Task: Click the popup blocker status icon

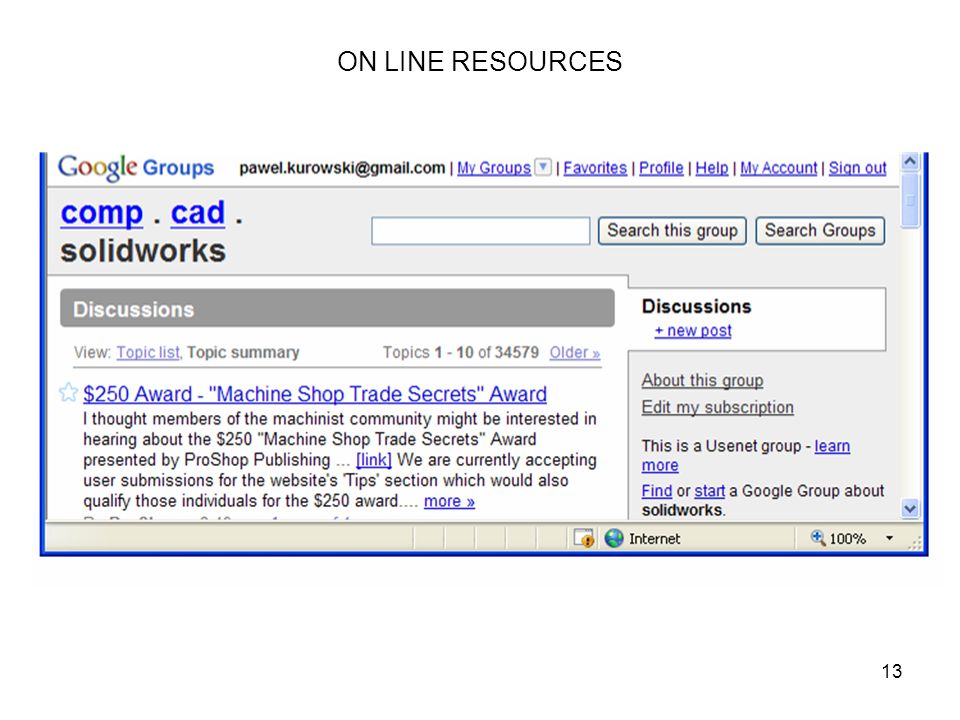Action: [583, 538]
